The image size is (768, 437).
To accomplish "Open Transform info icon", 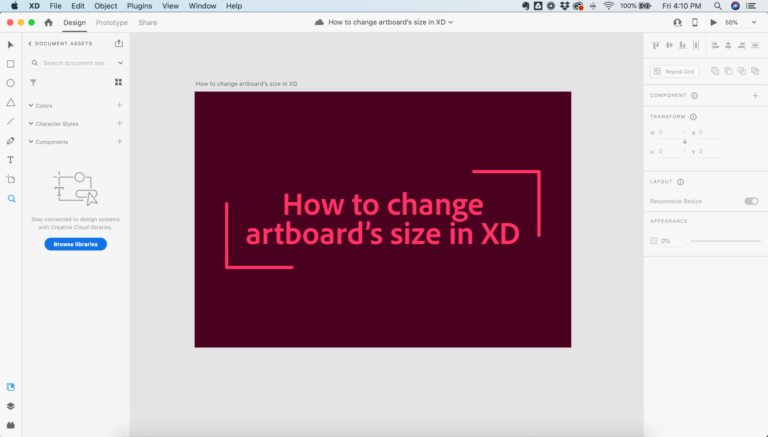I will pos(693,117).
